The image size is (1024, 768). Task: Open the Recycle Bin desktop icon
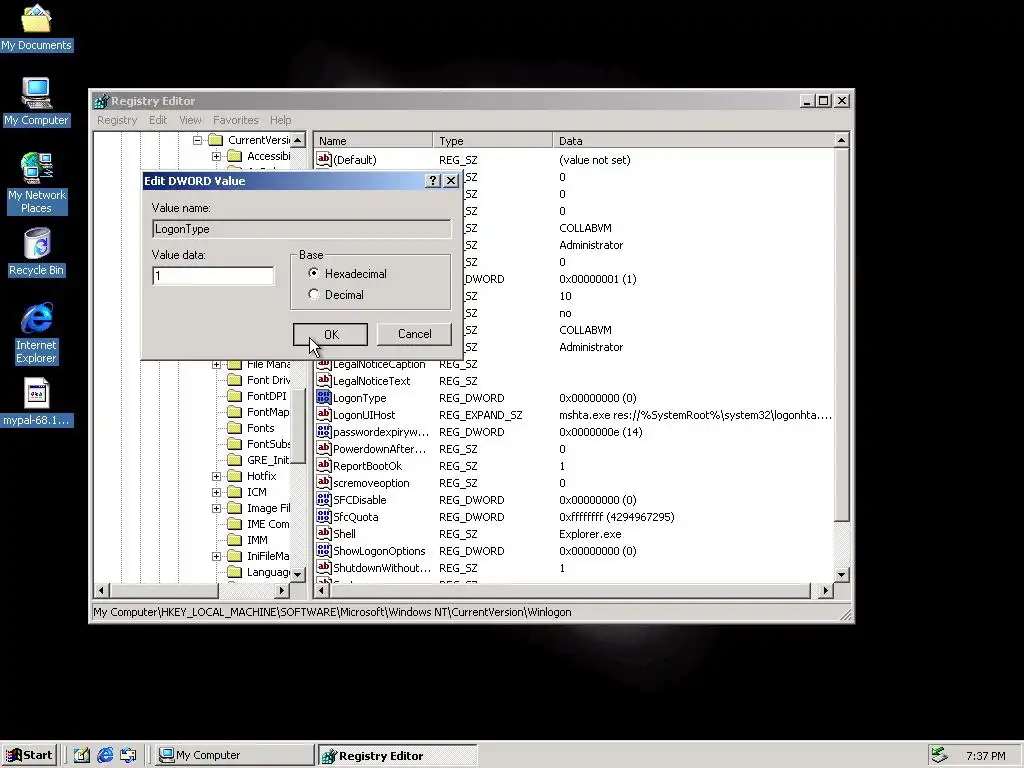(36, 252)
